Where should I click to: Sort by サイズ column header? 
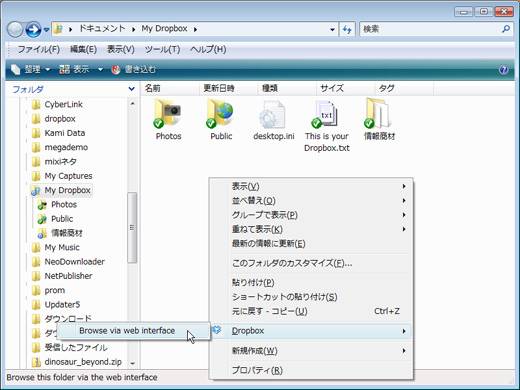click(345, 88)
